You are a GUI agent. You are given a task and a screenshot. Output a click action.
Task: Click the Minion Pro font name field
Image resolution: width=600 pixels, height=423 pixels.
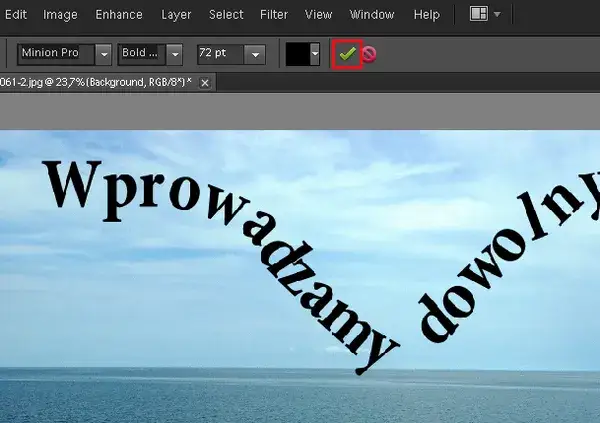point(56,54)
